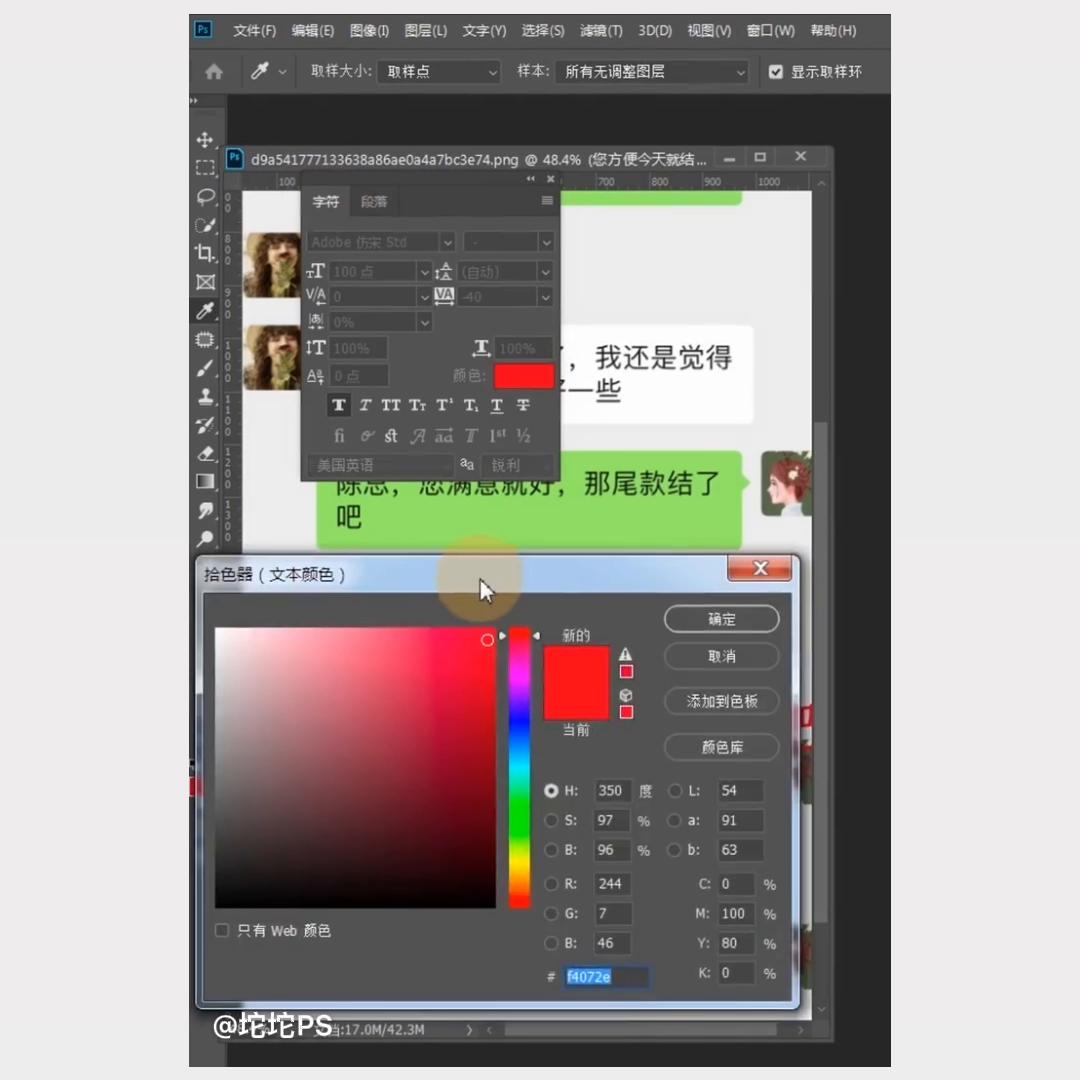Apply underline formatting in the Character panel
The image size is (1080, 1080).
pos(497,404)
